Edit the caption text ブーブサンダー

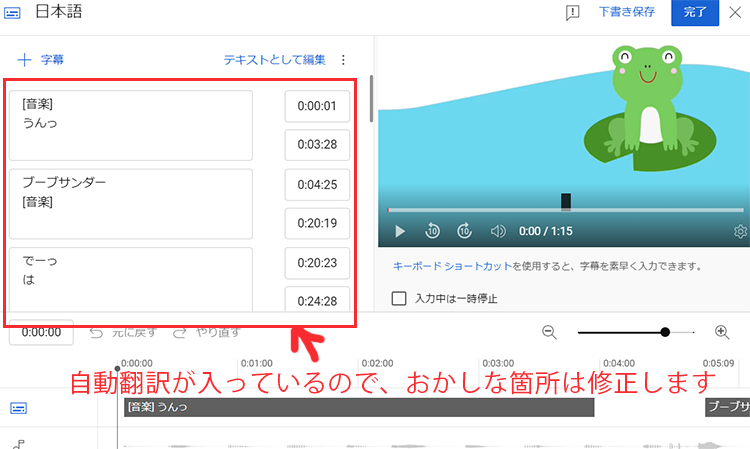click(x=131, y=204)
